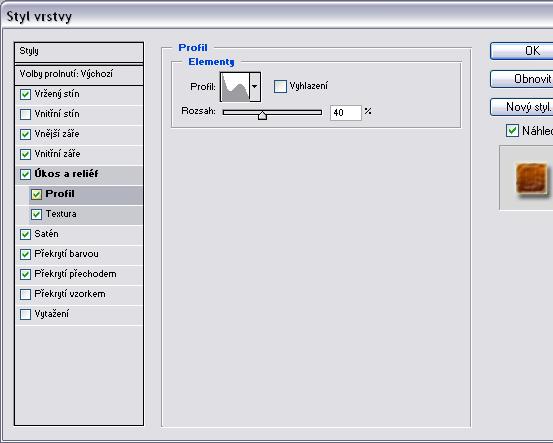Image resolution: width=553 pixels, height=443 pixels.
Task: Click the Obnovit button
Action: pyautogui.click(x=522, y=79)
